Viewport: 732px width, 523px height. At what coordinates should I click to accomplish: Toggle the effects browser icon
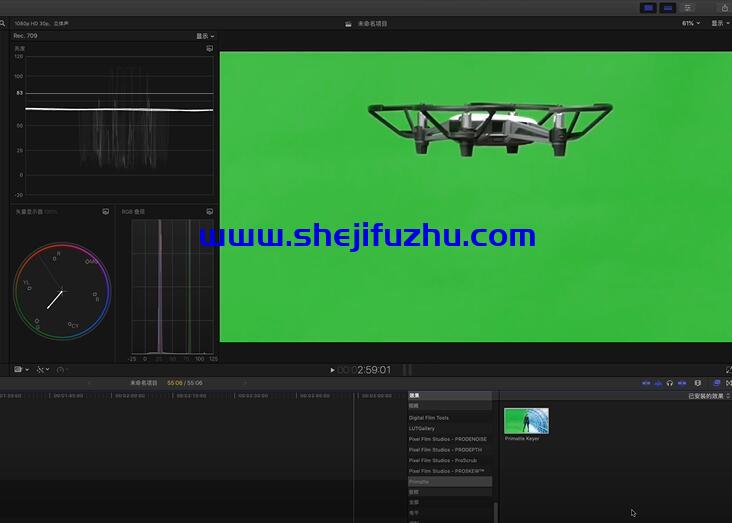coord(717,383)
